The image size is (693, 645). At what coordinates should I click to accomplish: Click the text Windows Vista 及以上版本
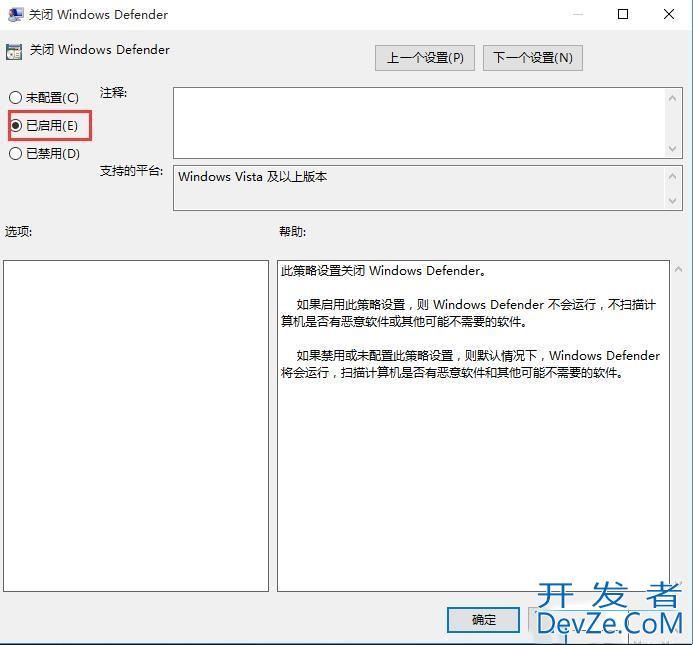pos(252,177)
